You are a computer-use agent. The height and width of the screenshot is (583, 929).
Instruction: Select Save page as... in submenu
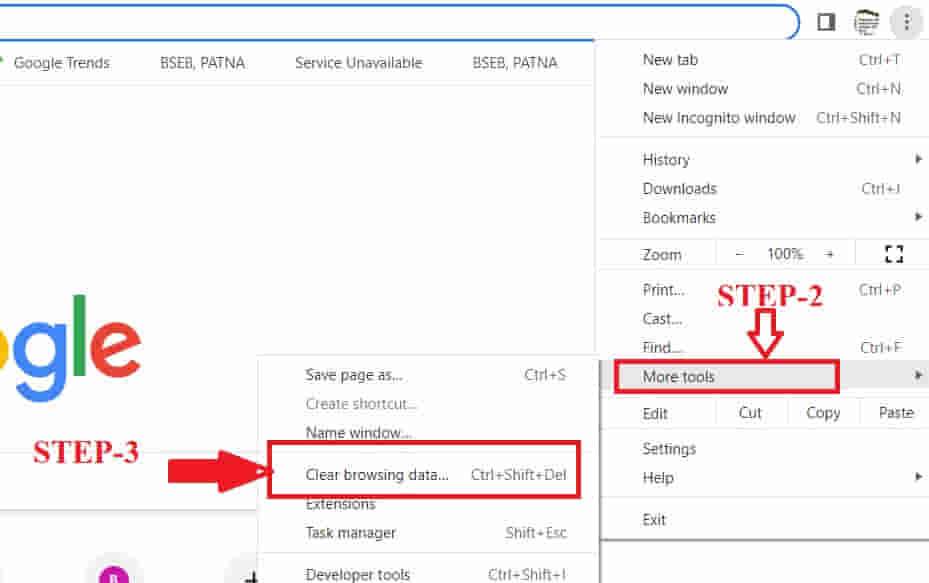(x=430, y=375)
